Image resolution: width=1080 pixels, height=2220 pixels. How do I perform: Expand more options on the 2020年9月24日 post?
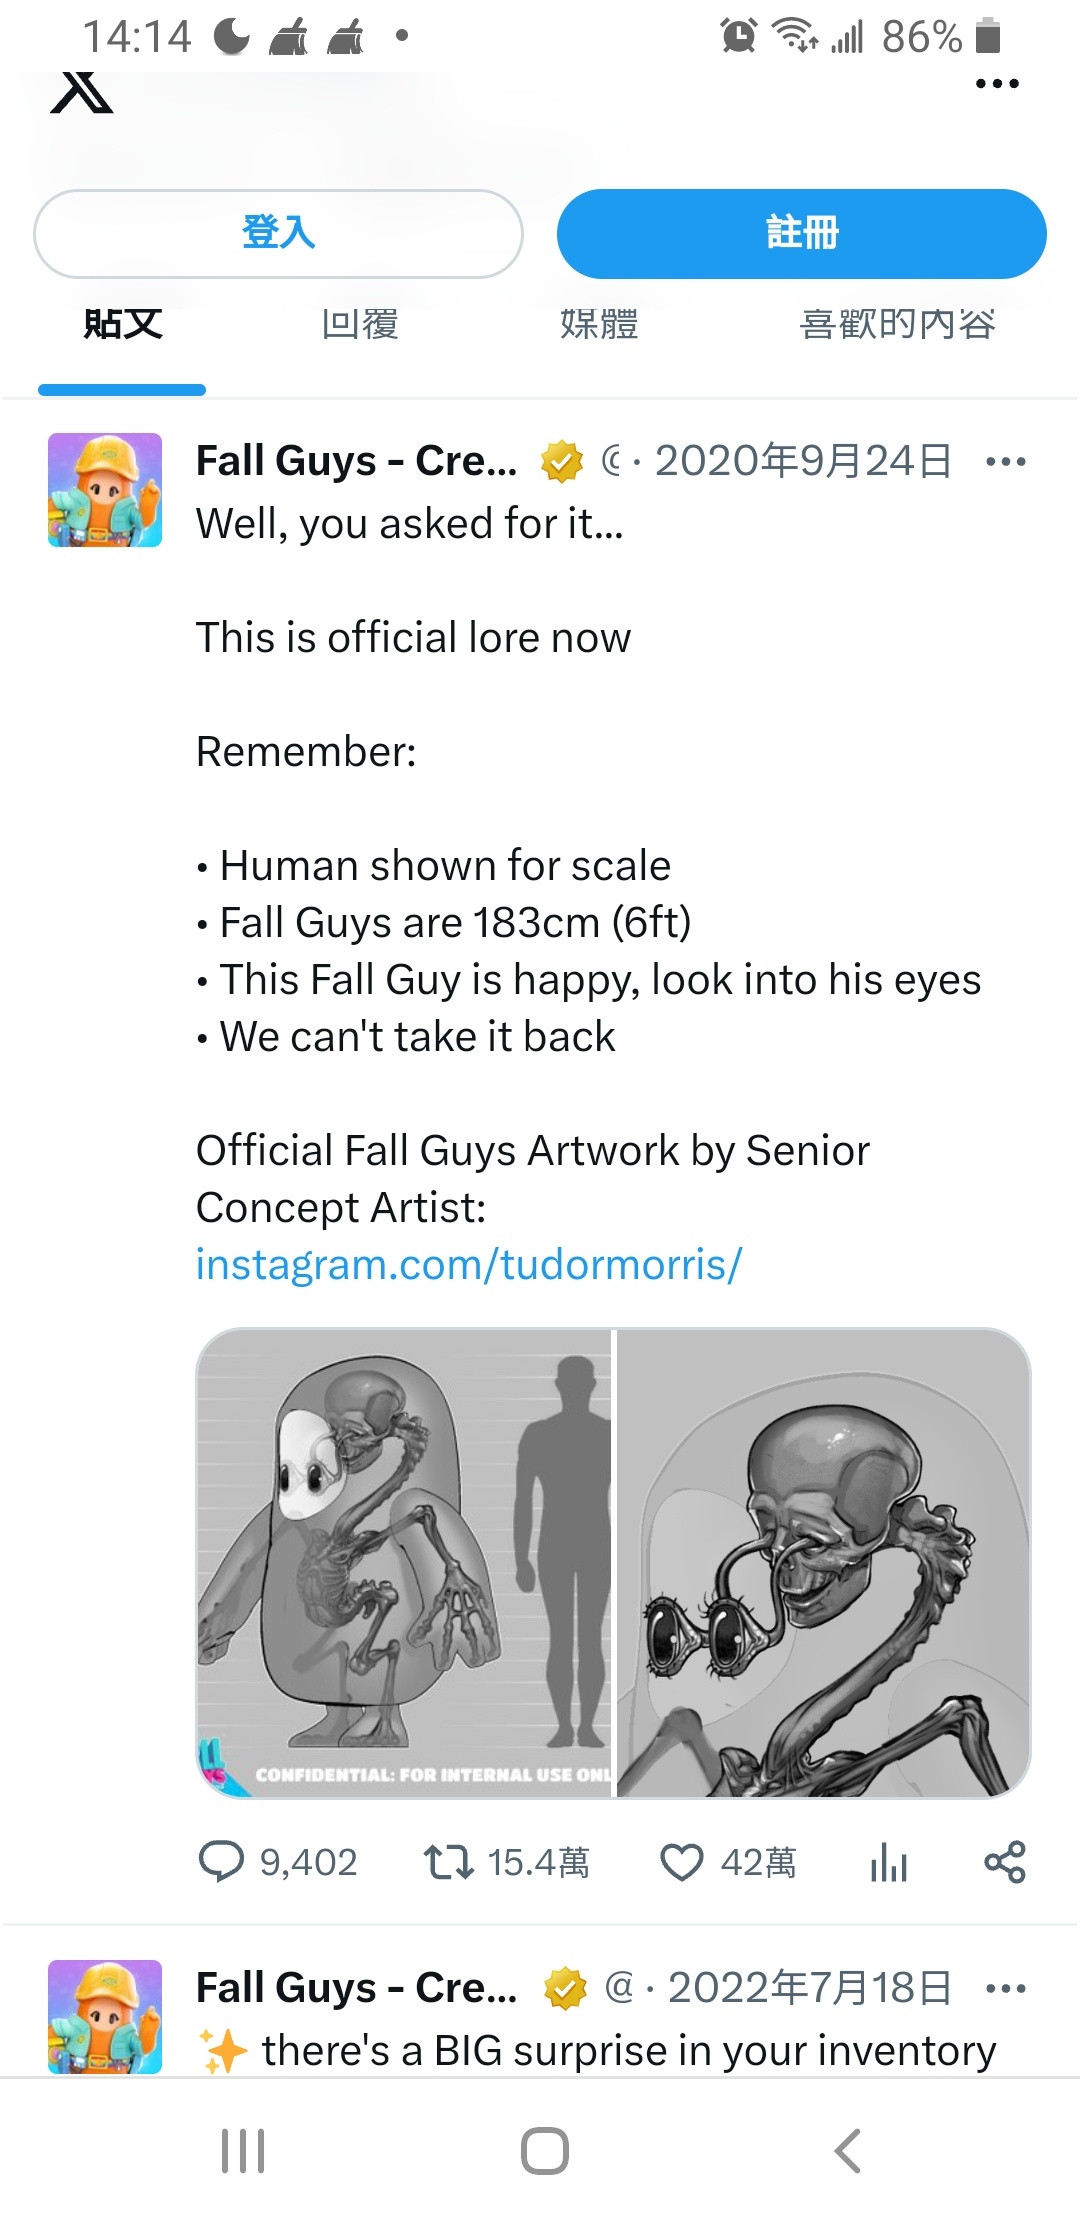[x=1005, y=461]
